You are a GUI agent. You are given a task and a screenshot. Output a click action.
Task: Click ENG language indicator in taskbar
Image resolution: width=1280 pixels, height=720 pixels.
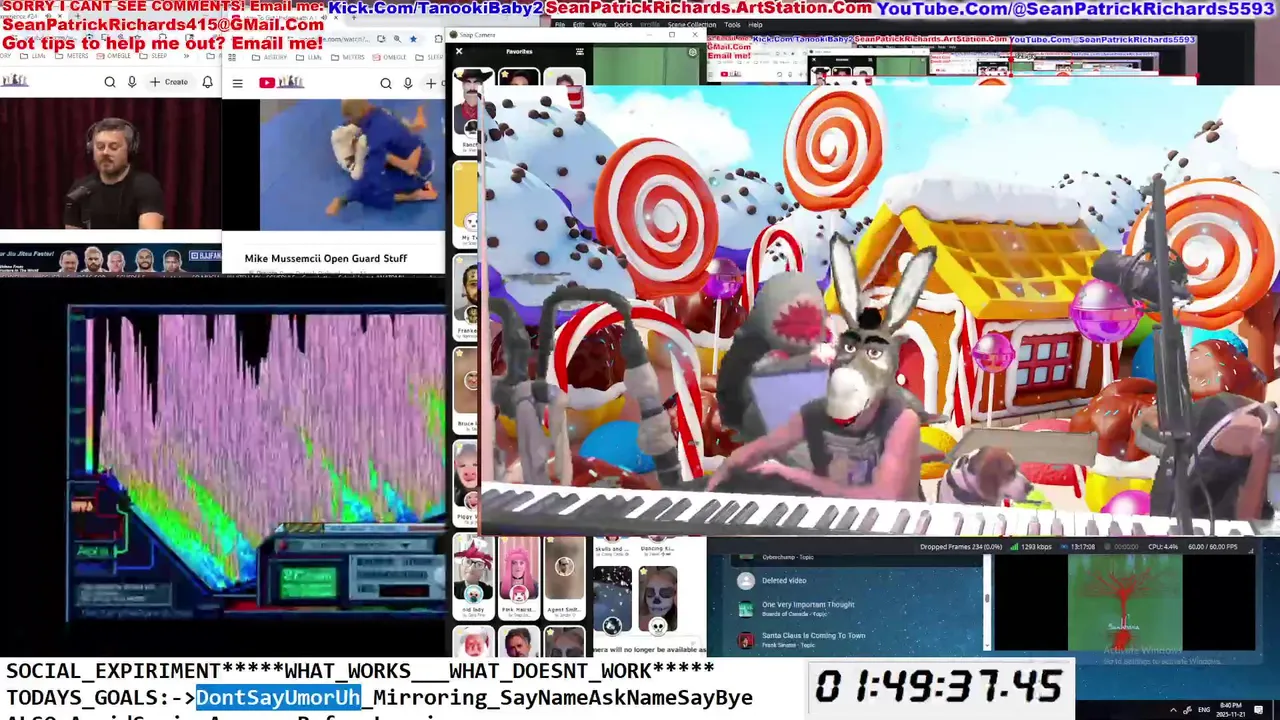coord(1204,710)
